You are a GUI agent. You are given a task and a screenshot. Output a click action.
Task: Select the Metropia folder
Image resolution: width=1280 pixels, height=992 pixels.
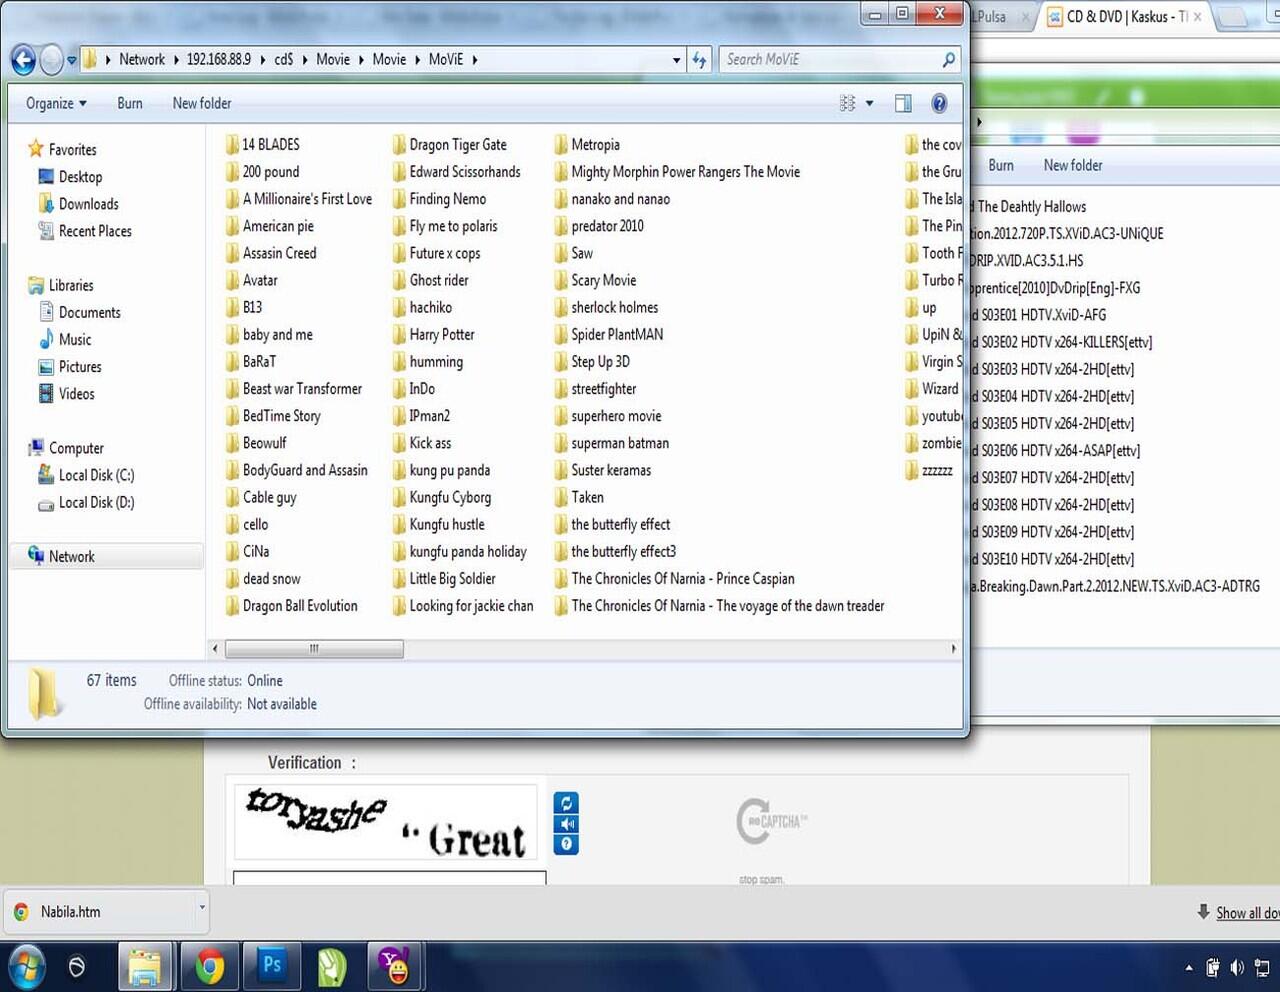587,145
